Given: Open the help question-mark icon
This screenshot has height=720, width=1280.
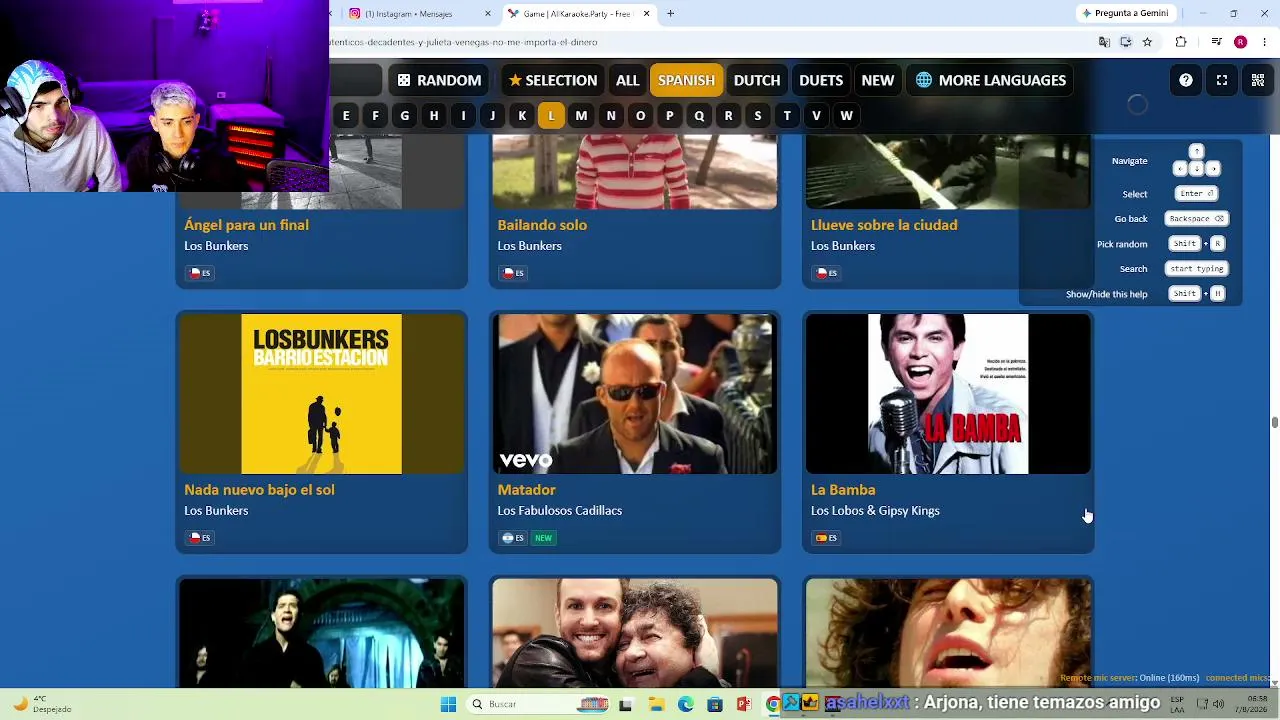Looking at the screenshot, I should coord(1186,80).
